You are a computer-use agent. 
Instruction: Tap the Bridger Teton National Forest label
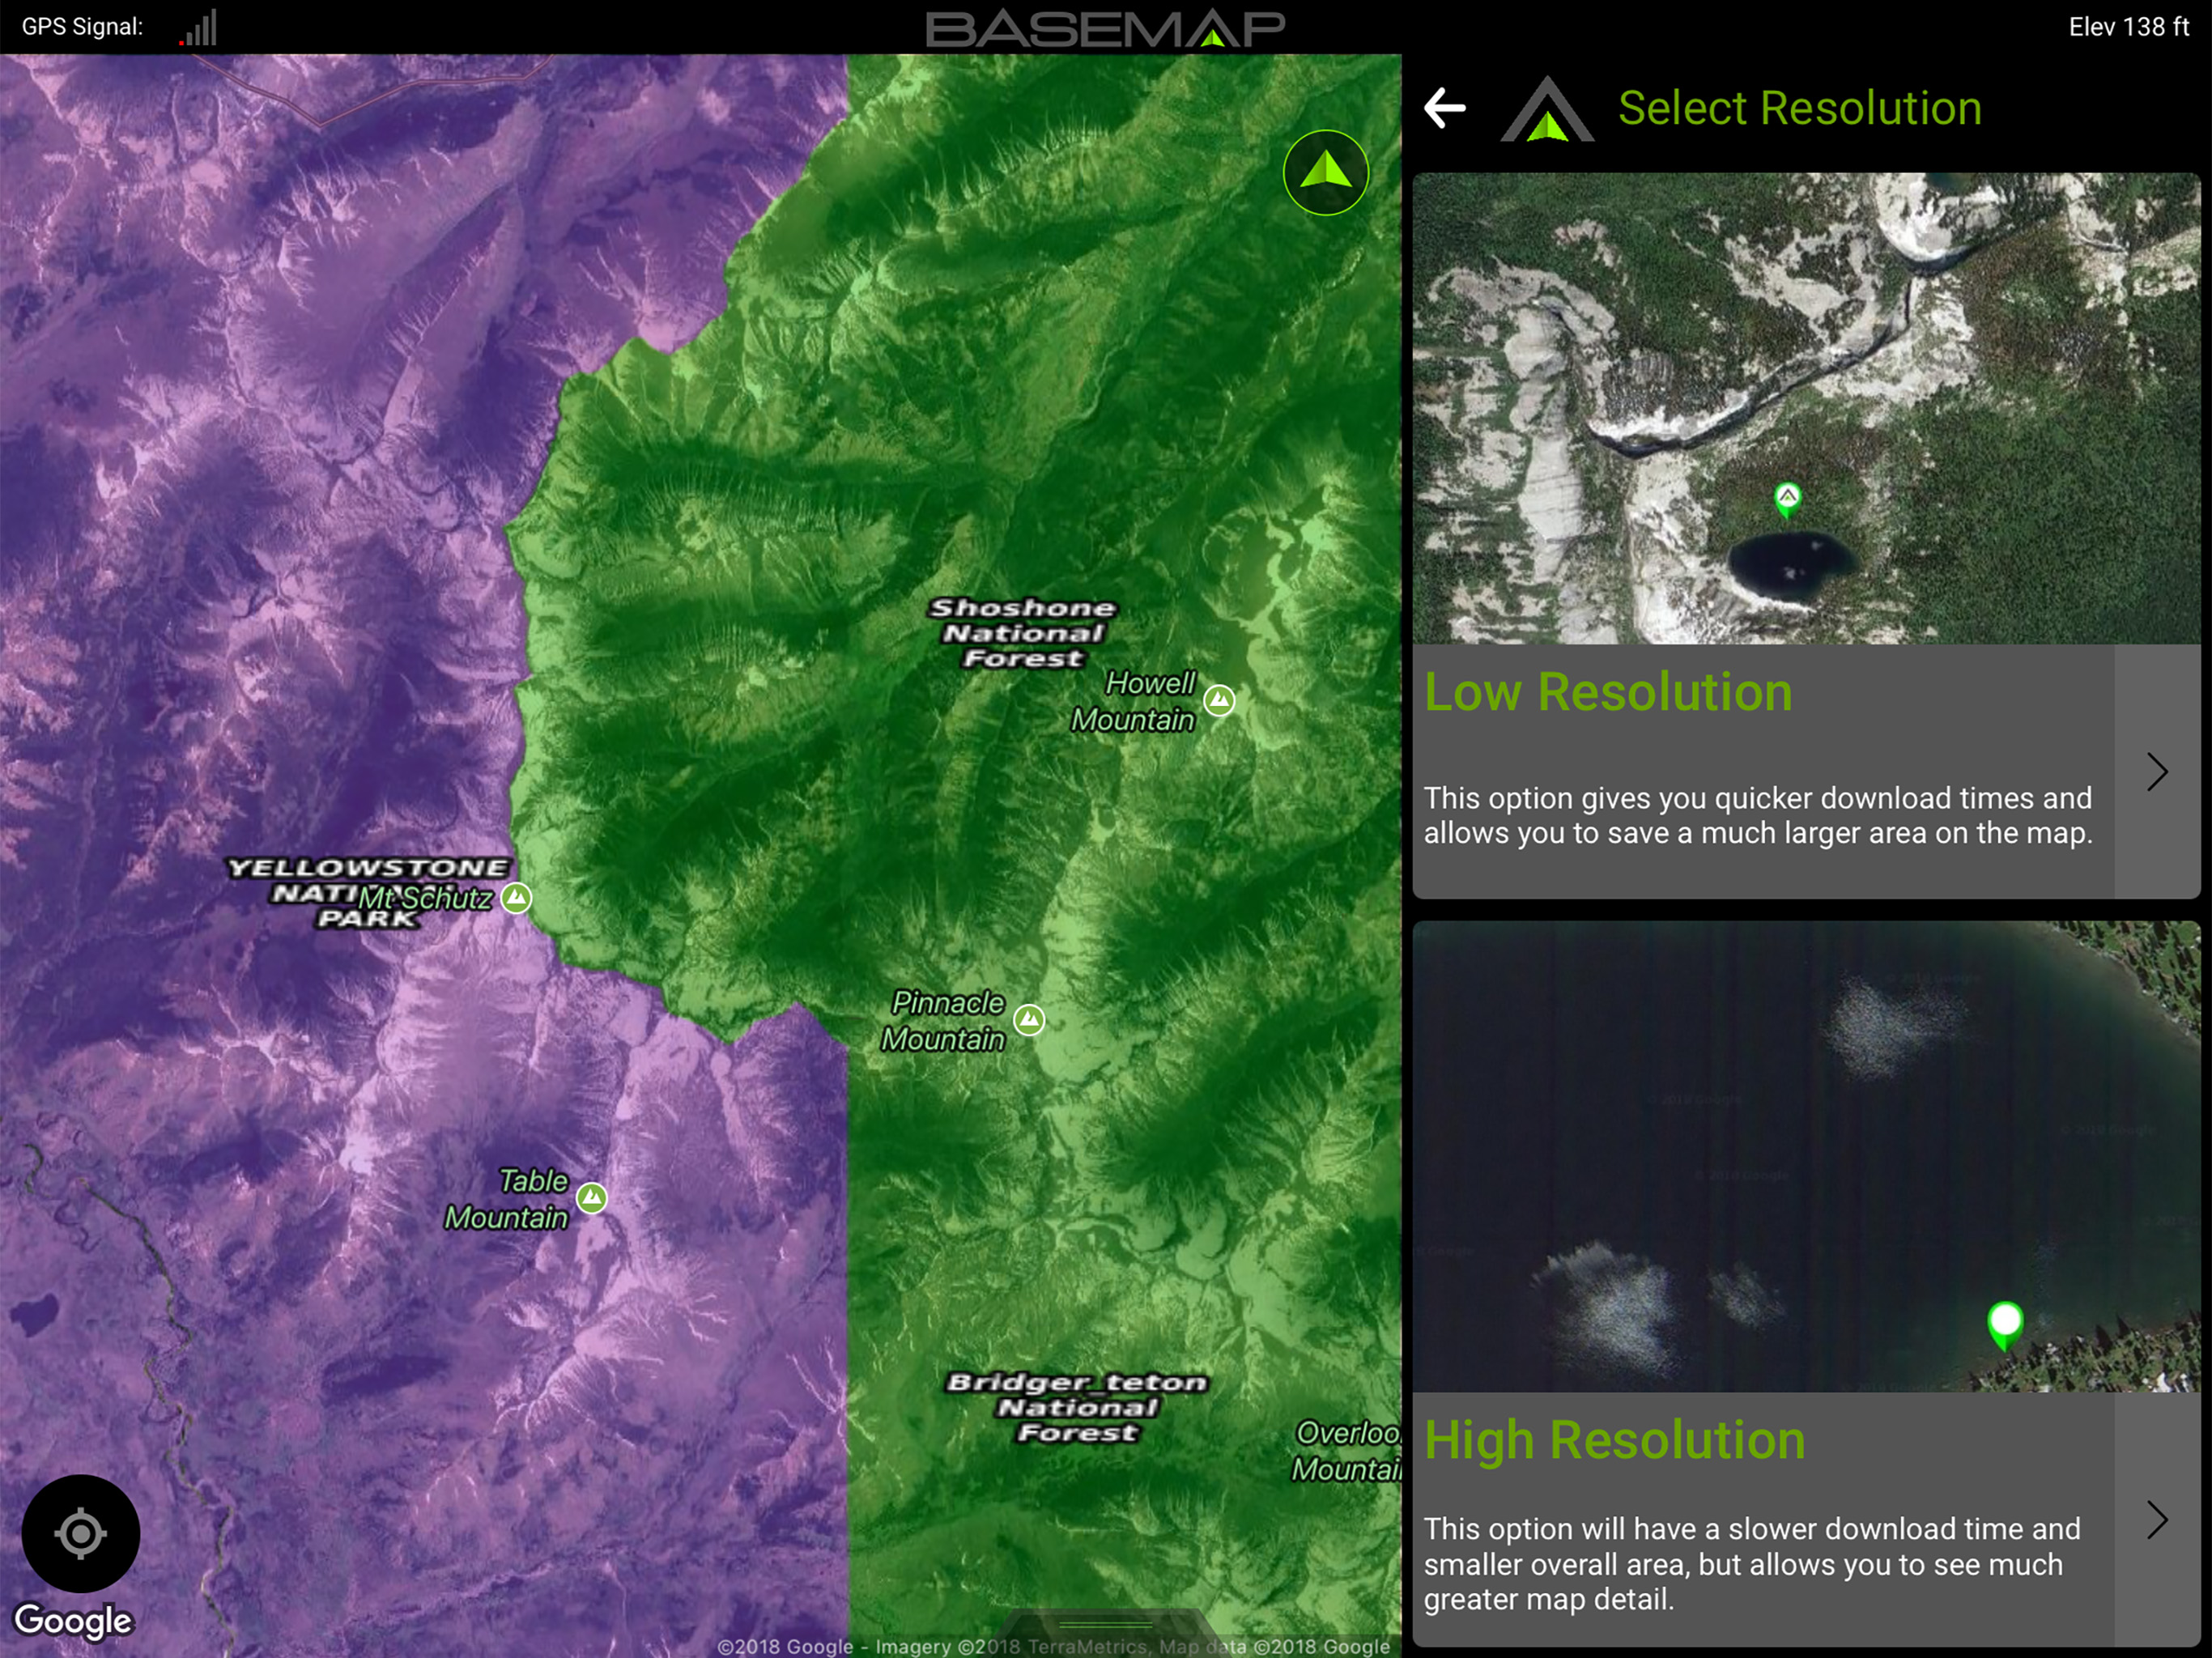point(1077,1407)
